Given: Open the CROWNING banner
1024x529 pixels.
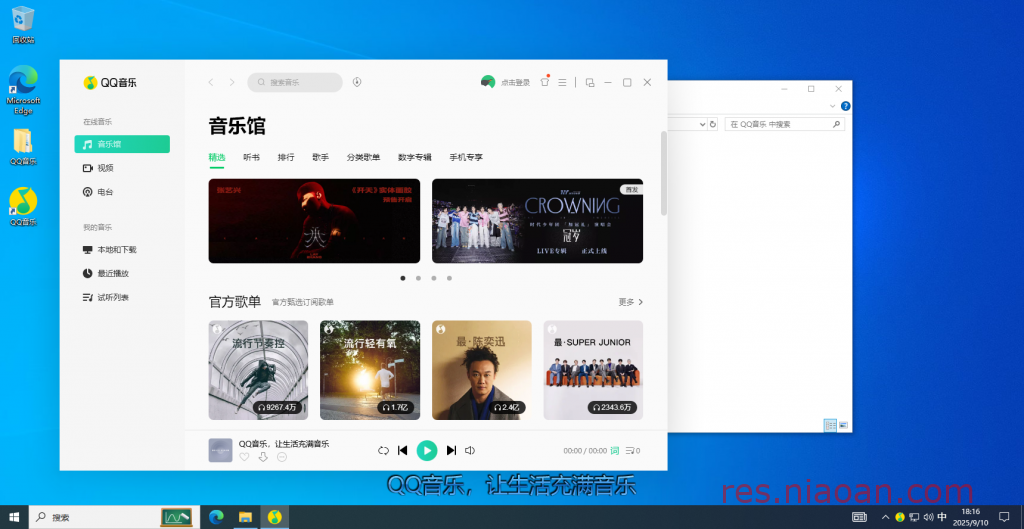Looking at the screenshot, I should pos(537,221).
